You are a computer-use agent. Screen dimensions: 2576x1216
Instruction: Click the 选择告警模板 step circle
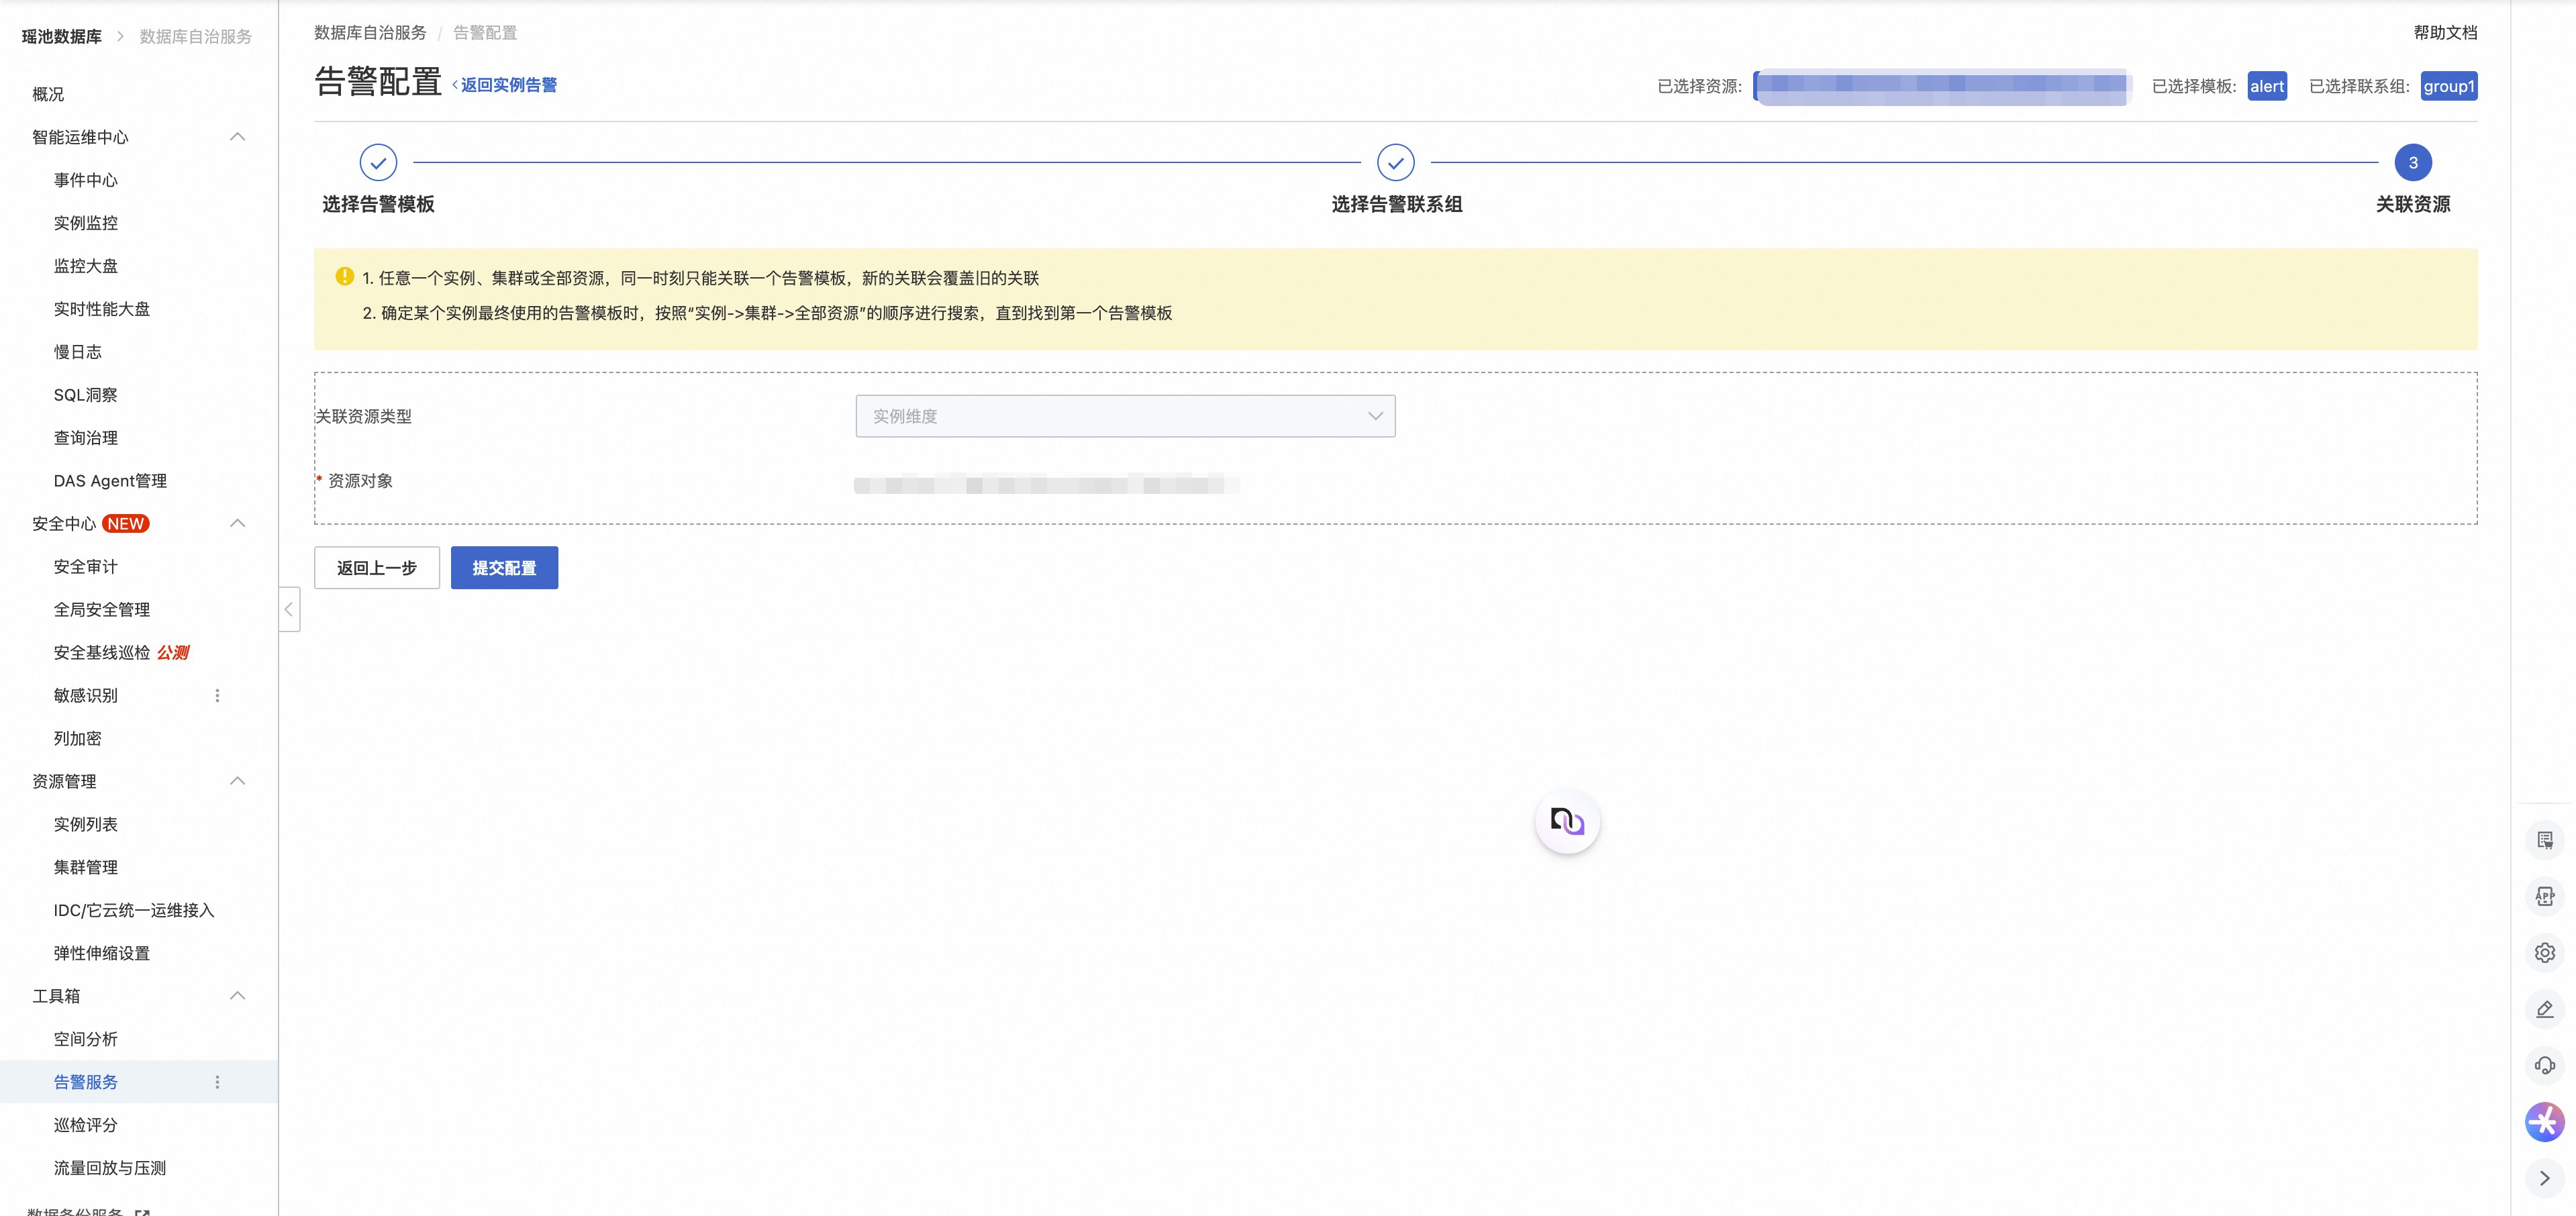(378, 162)
